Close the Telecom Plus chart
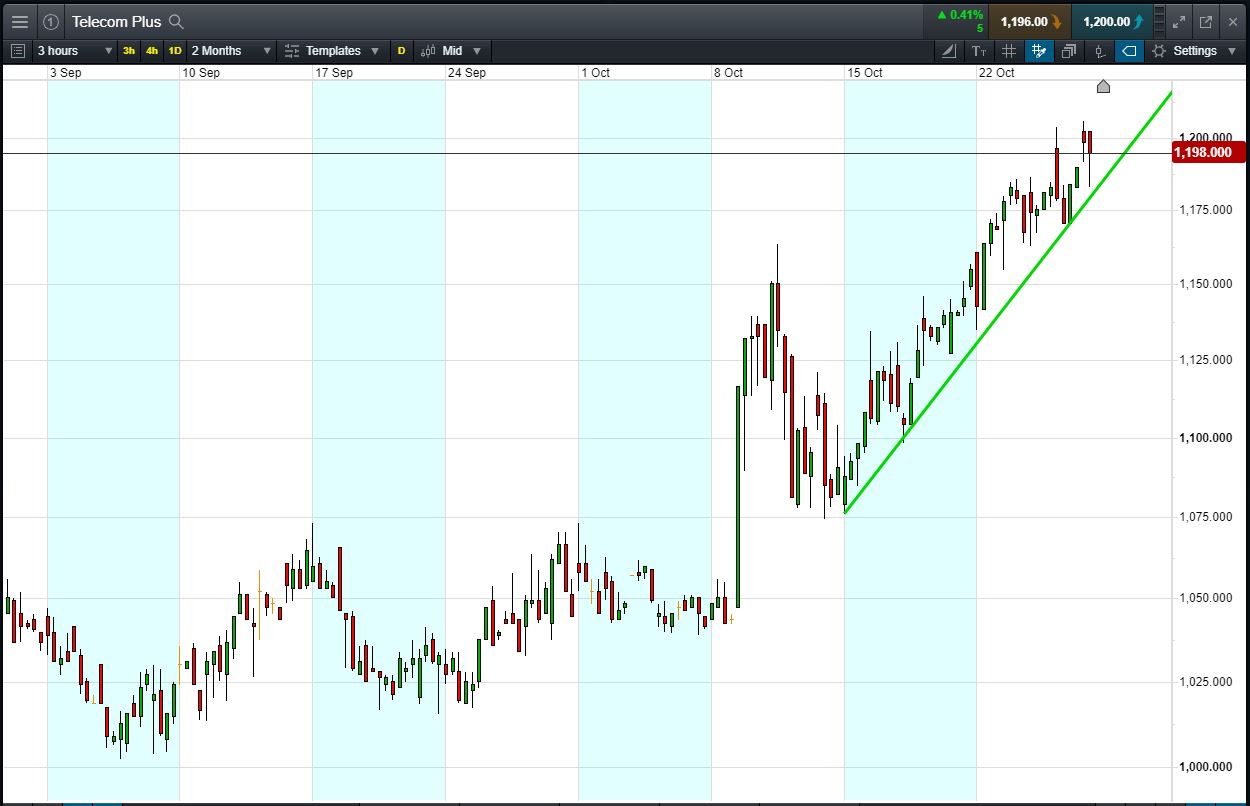The image size is (1250, 806). click(1232, 21)
